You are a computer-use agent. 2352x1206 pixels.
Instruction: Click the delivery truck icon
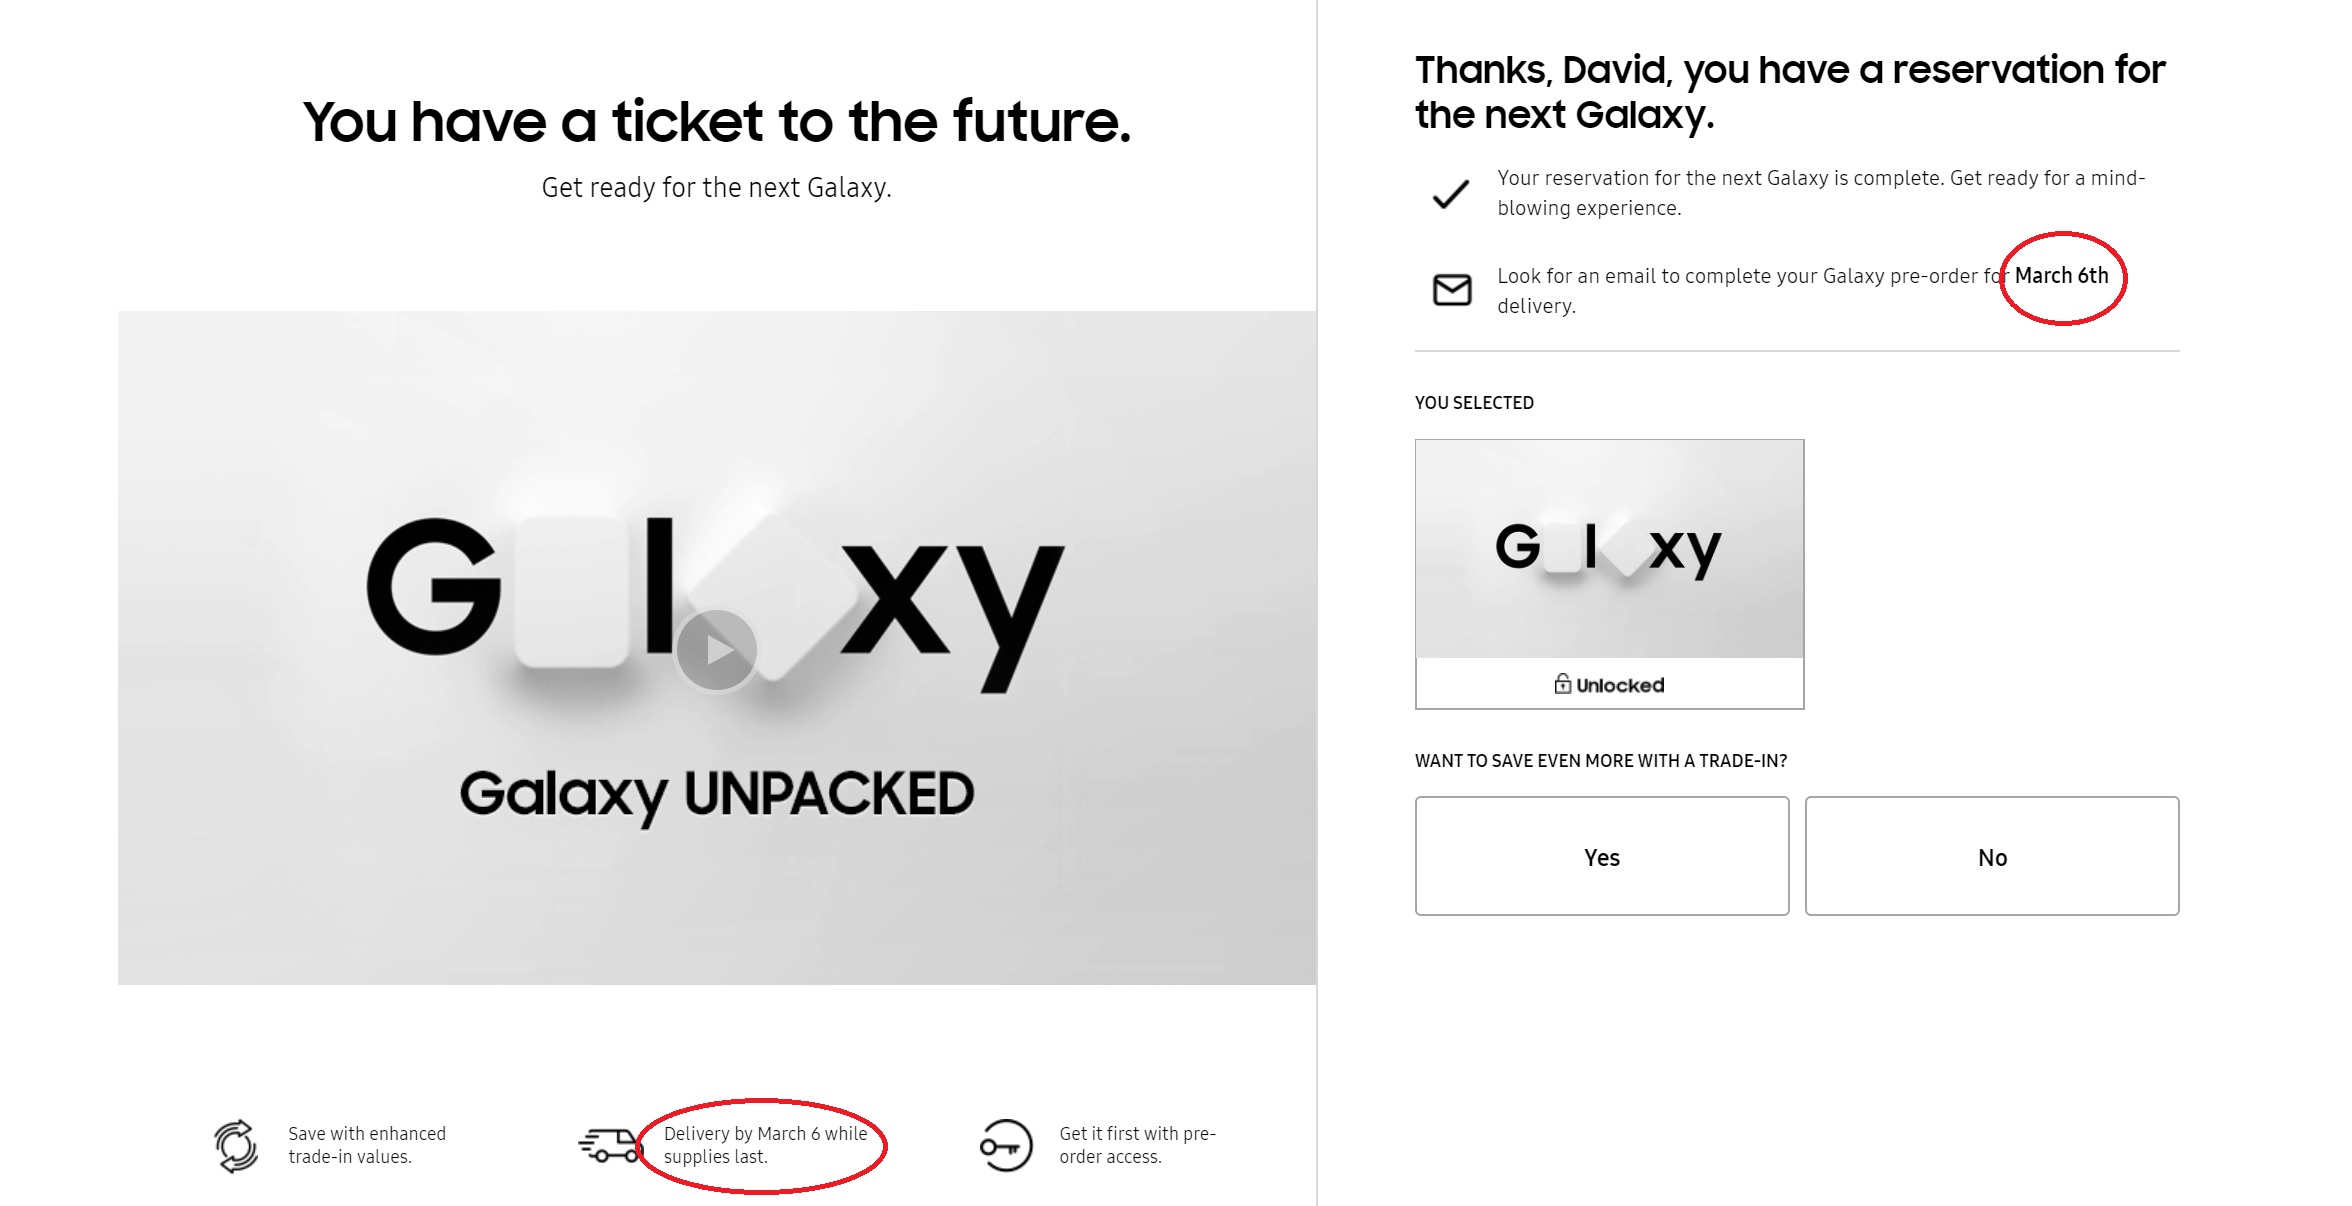point(610,1145)
